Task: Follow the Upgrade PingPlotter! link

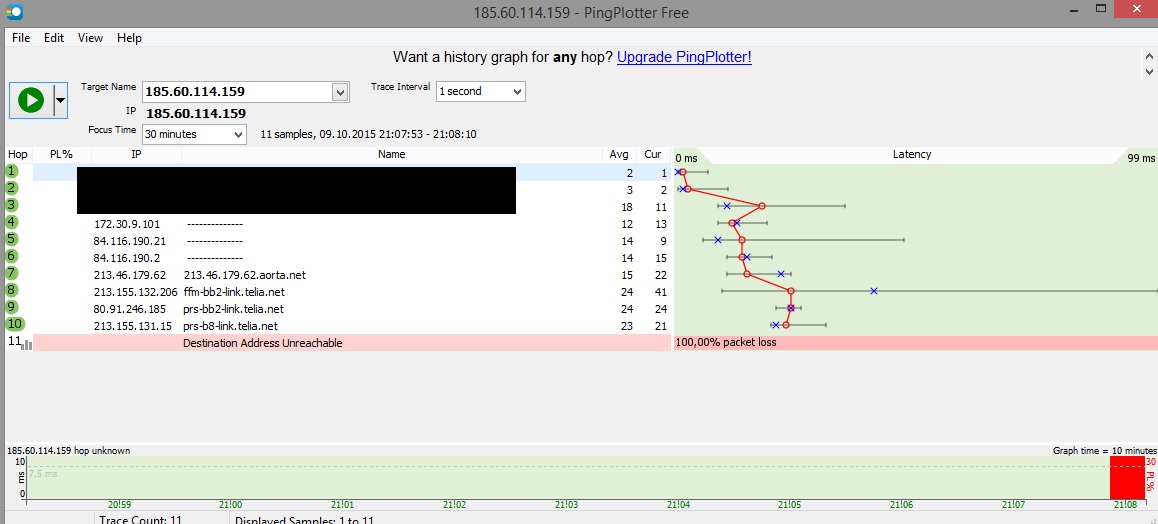Action: pyautogui.click(x=684, y=57)
